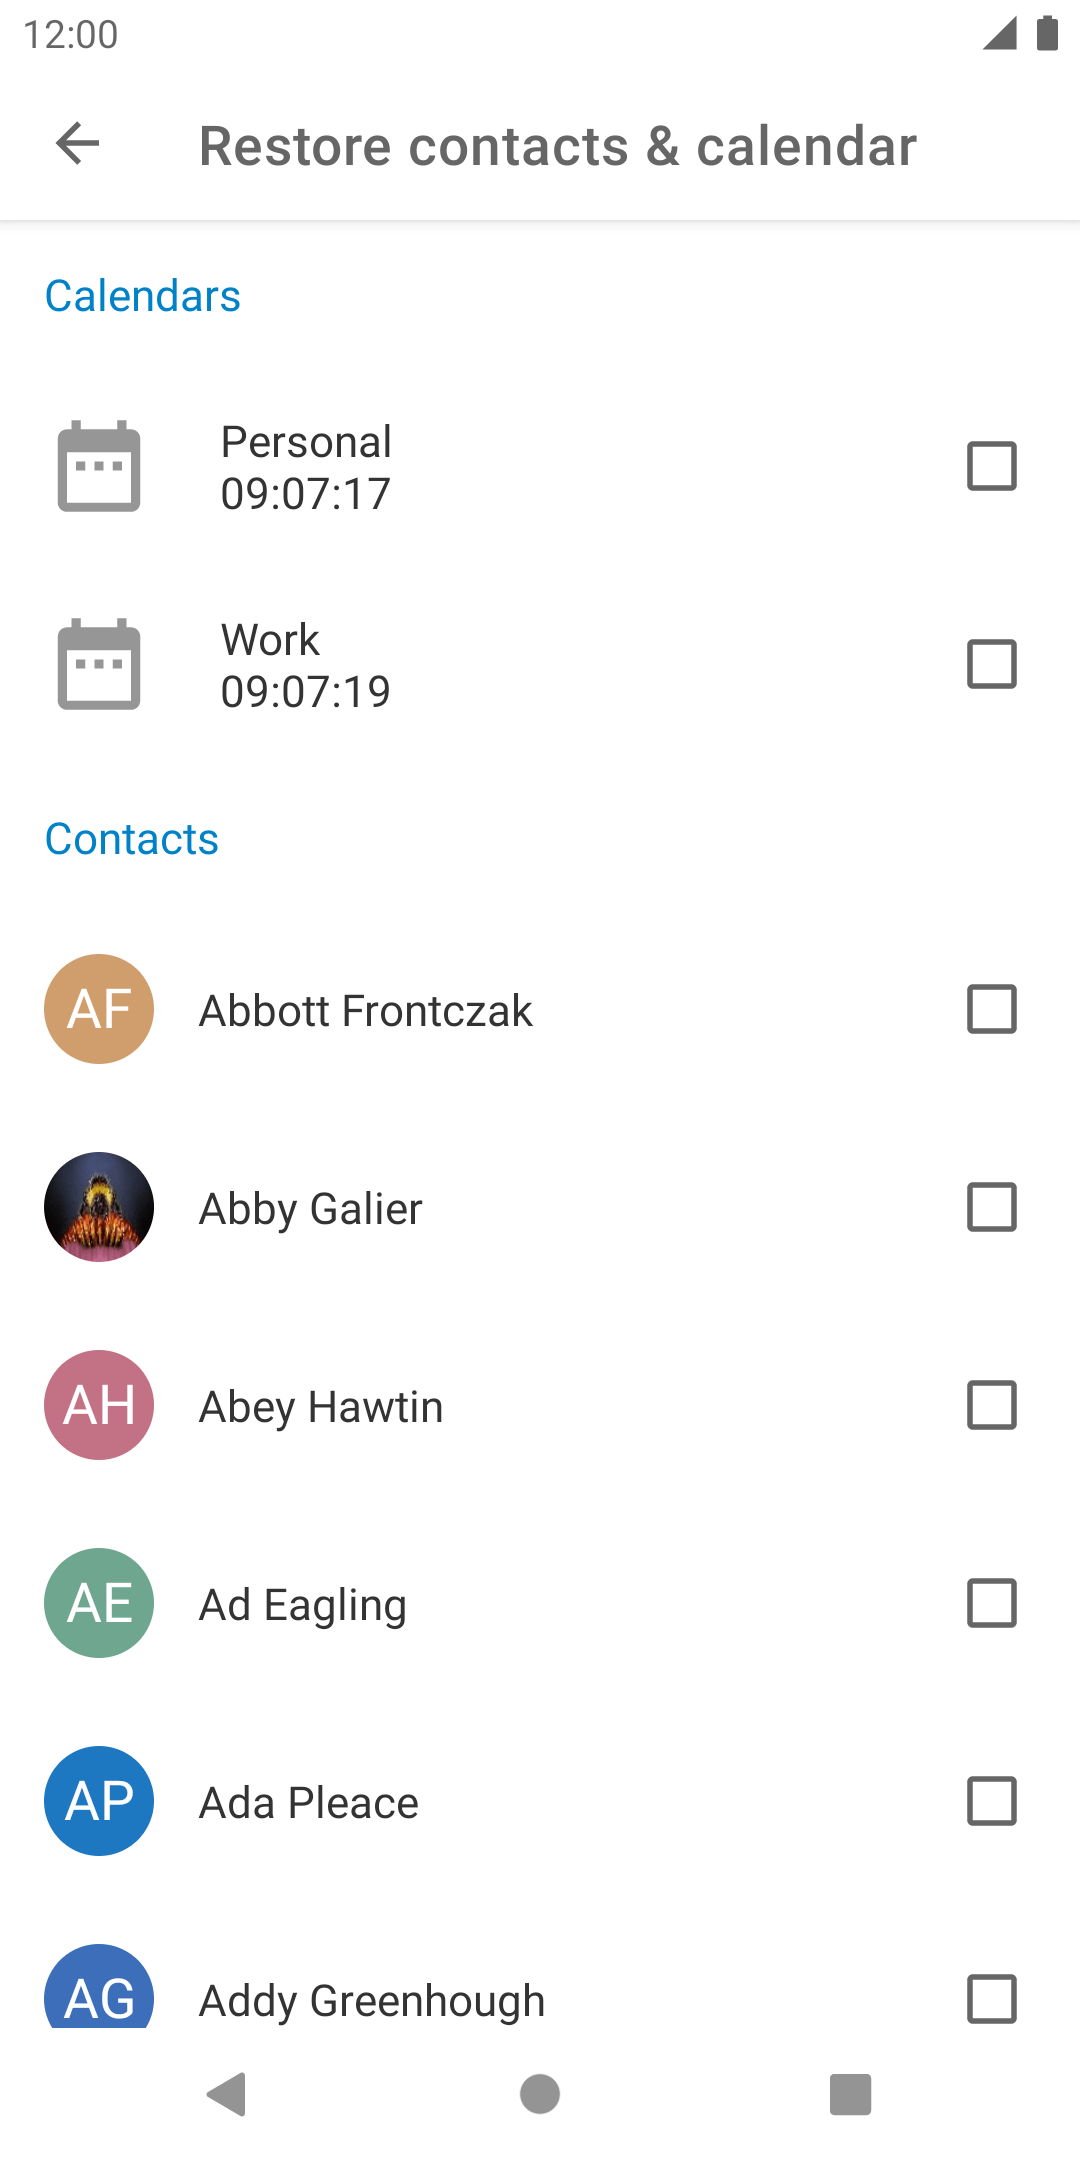Tick the checkbox for Abey Hawtin
Image resolution: width=1080 pixels, height=2160 pixels.
pyautogui.click(x=992, y=1405)
